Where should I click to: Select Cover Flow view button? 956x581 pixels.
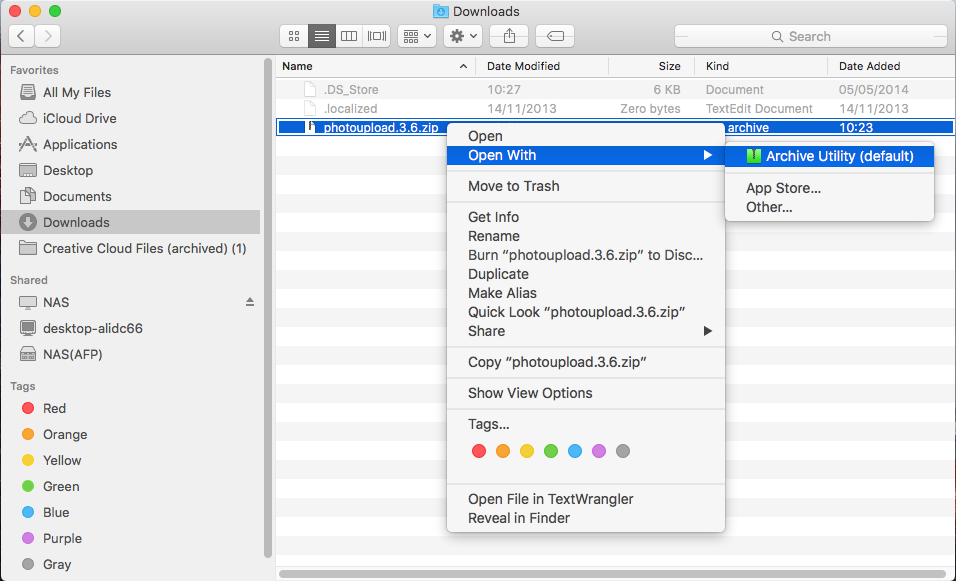[376, 36]
